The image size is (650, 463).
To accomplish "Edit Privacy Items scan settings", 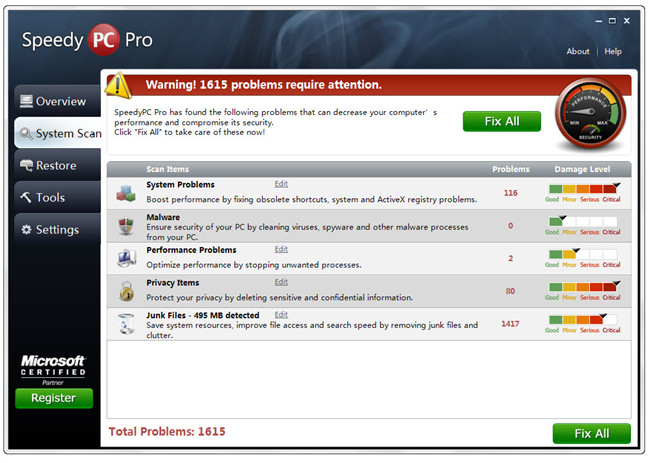I will 281,282.
